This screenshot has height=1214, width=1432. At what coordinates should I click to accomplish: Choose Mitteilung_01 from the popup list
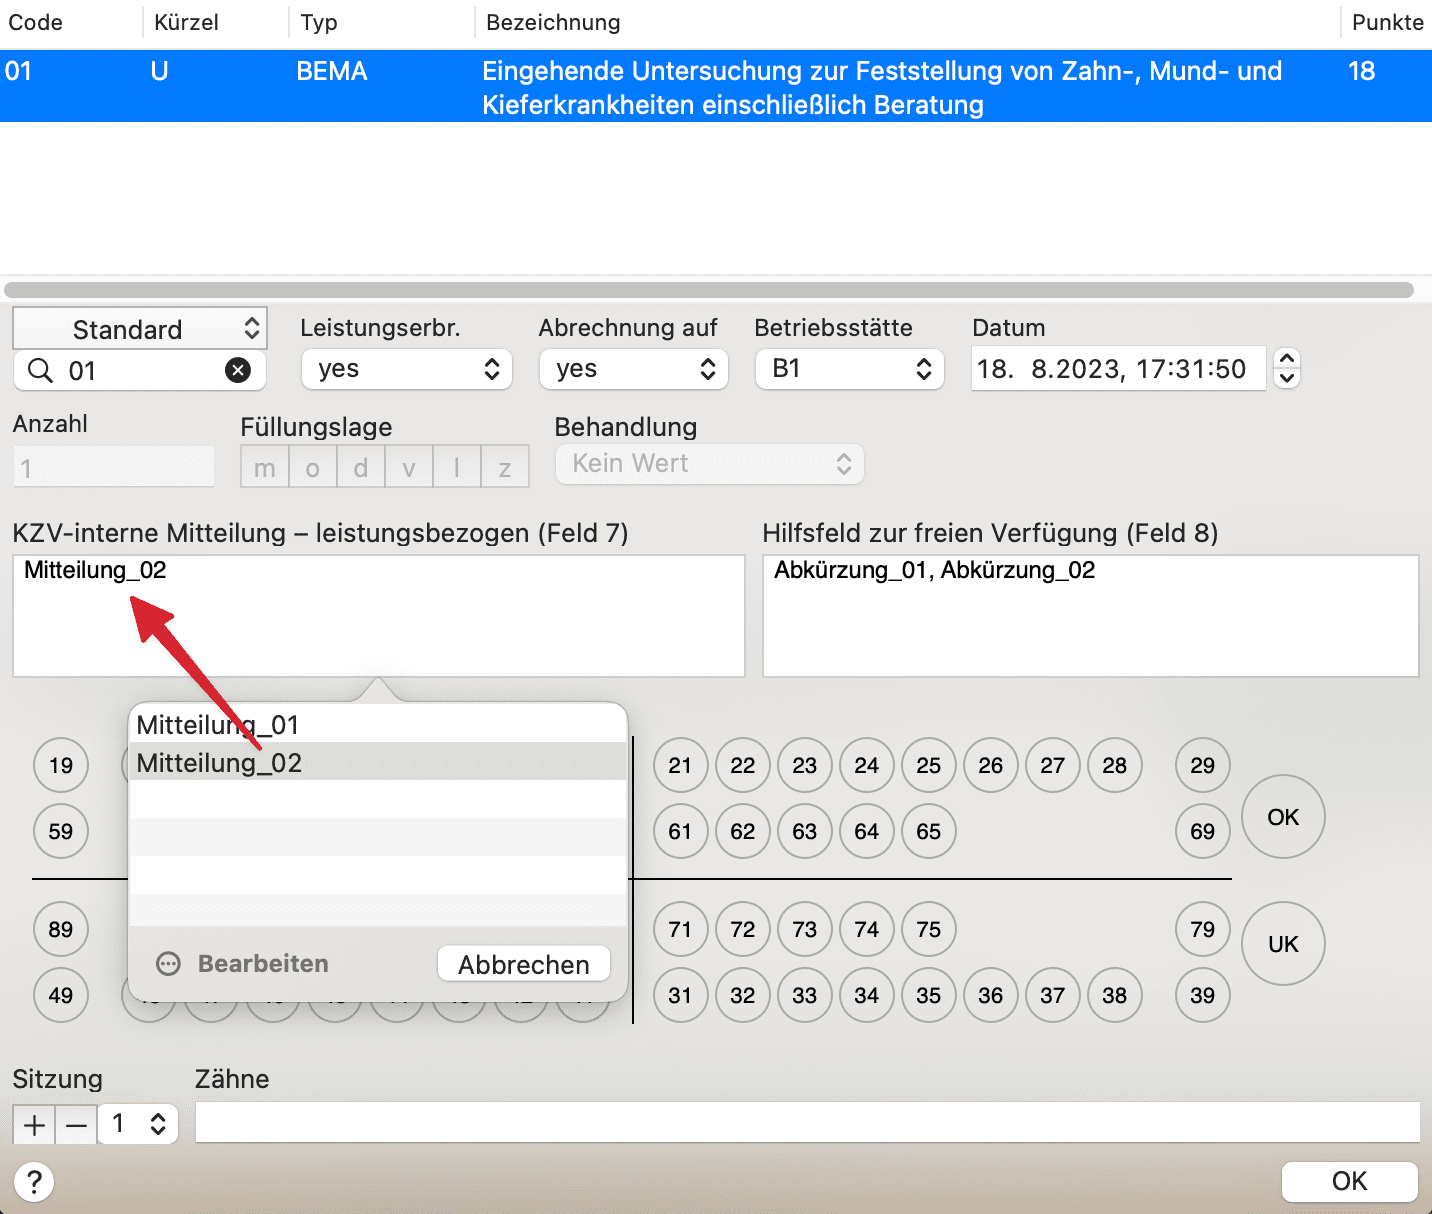coord(378,724)
